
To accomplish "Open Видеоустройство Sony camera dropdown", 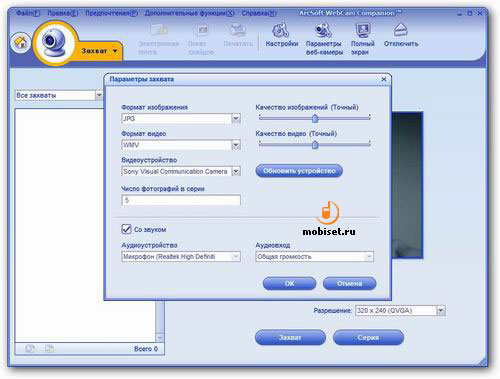I will 236,171.
